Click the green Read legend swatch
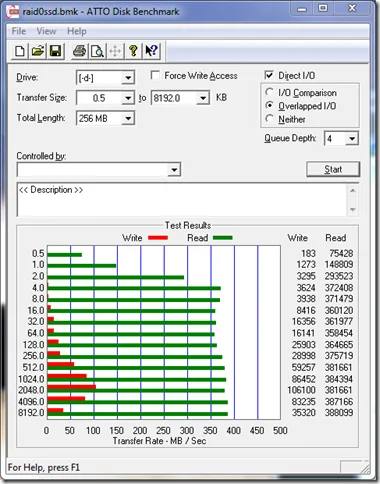 tap(222, 238)
